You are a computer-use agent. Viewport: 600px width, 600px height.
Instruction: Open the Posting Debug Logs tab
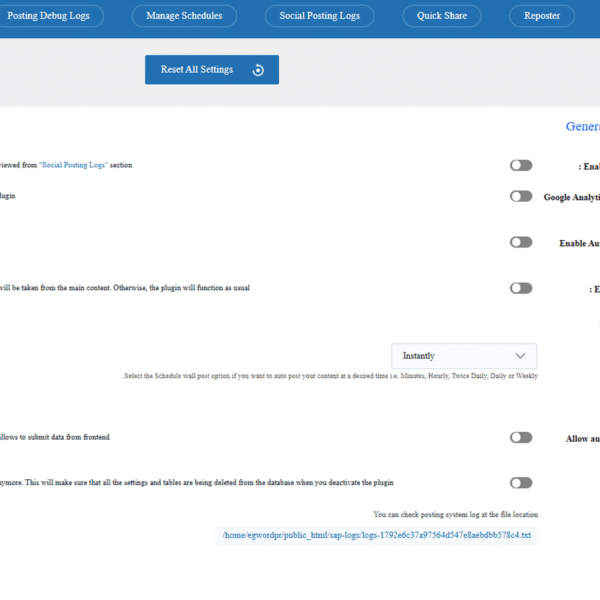(50, 16)
